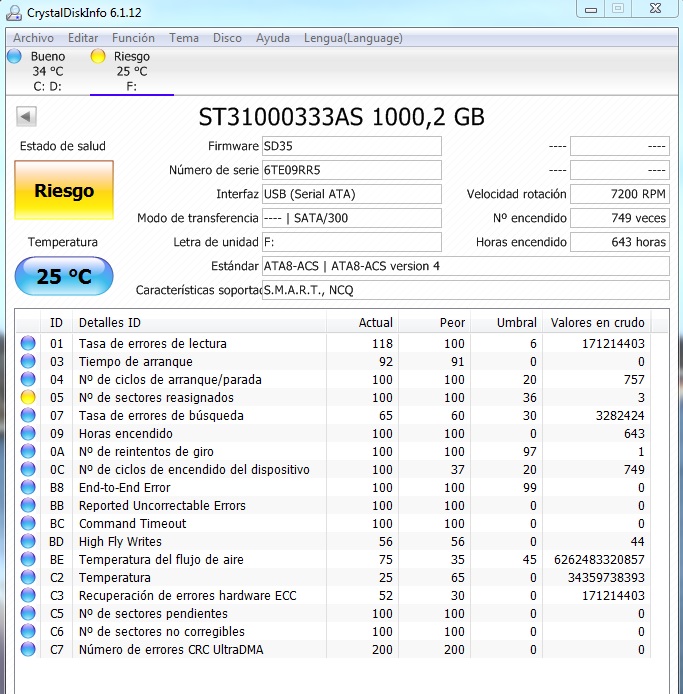Viewport: 683px width, 694px height.
Task: Minimize the CrystalDiskInfo window
Action: [x=590, y=9]
